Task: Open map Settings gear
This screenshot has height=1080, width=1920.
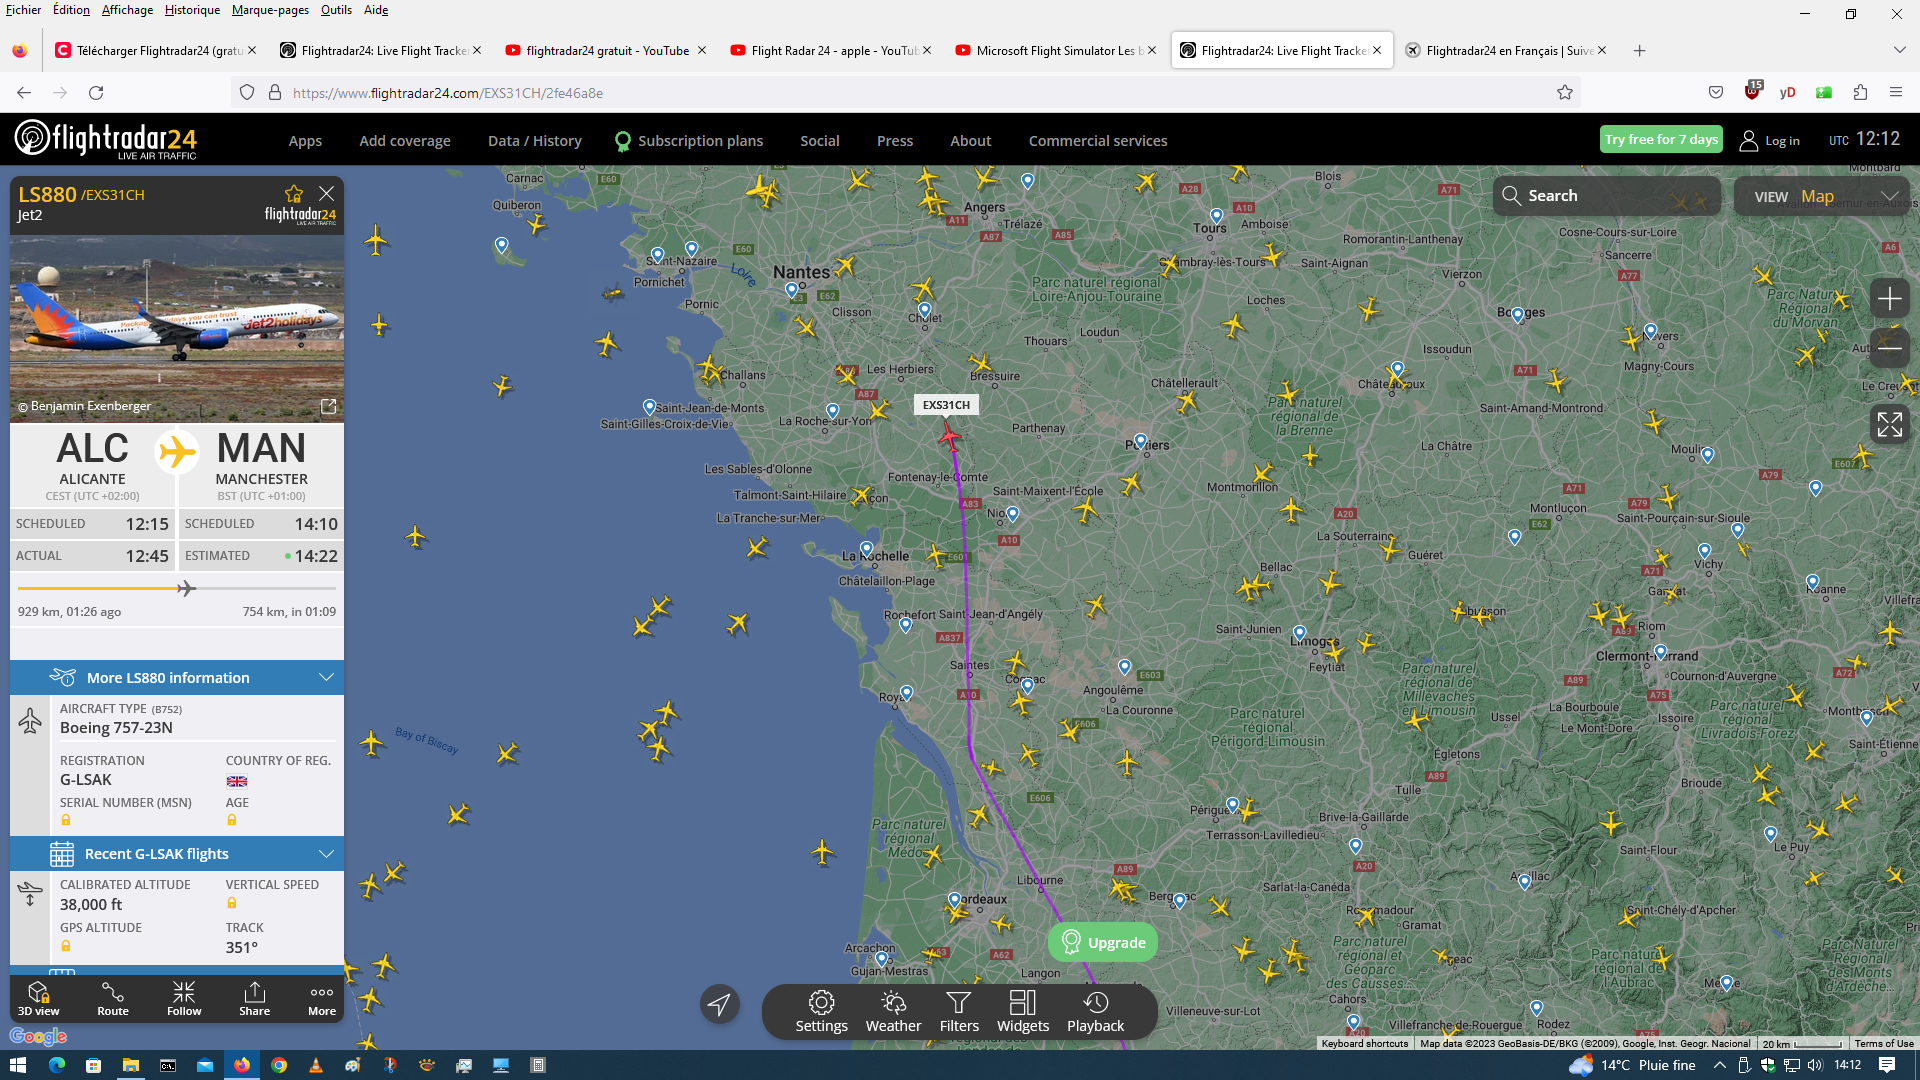Action: (821, 1011)
